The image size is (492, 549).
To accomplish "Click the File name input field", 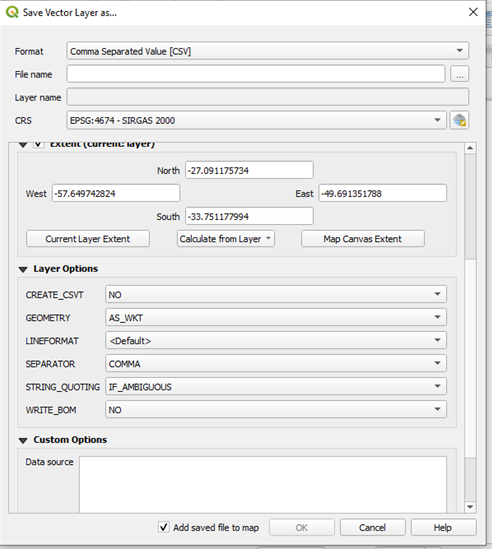I will click(x=256, y=74).
